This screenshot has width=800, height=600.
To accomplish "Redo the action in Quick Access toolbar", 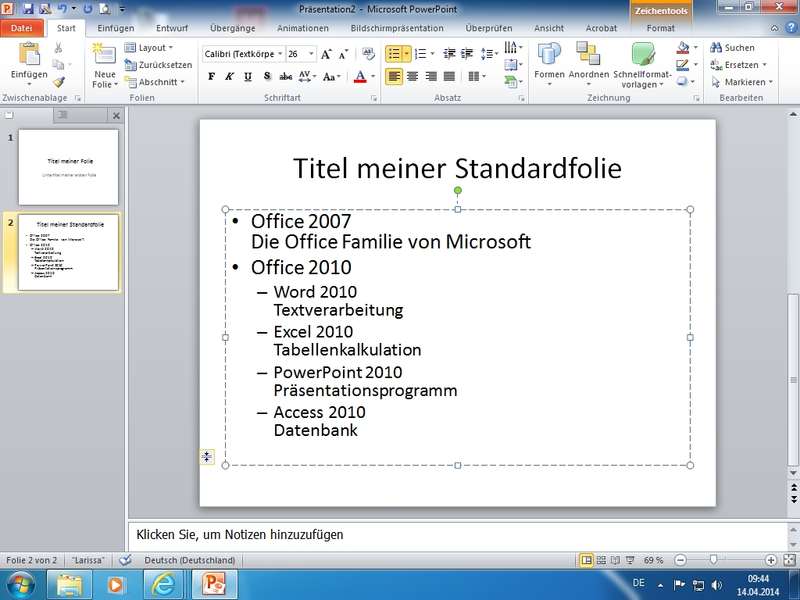I will pyautogui.click(x=87, y=9).
